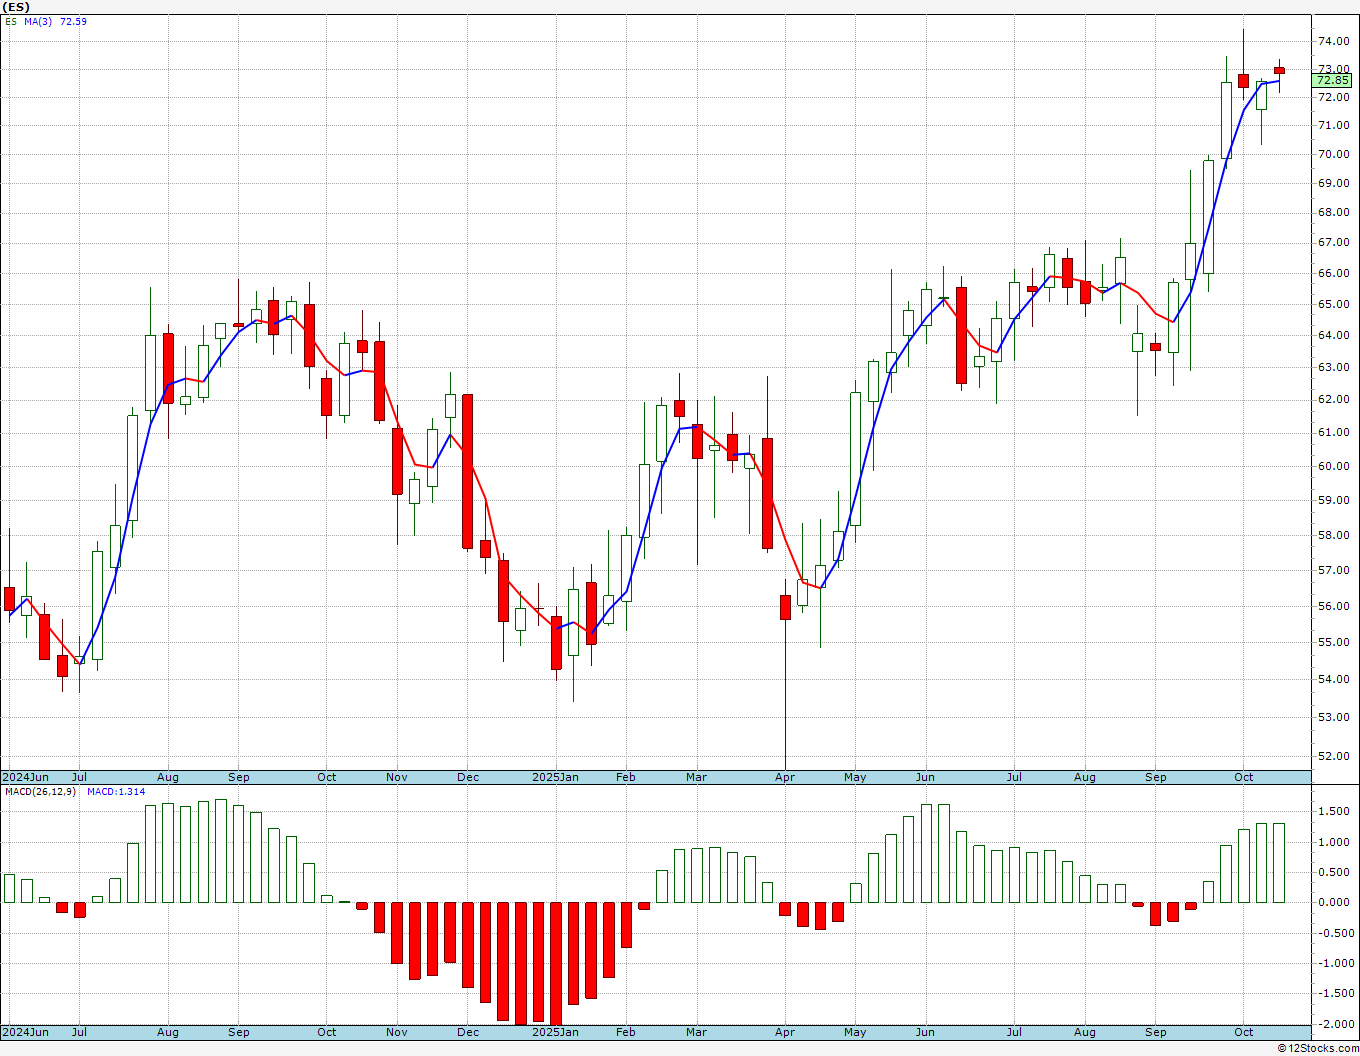Click 2025Jan on the MACD panel date axis
The image size is (1360, 1056).
(555, 1032)
